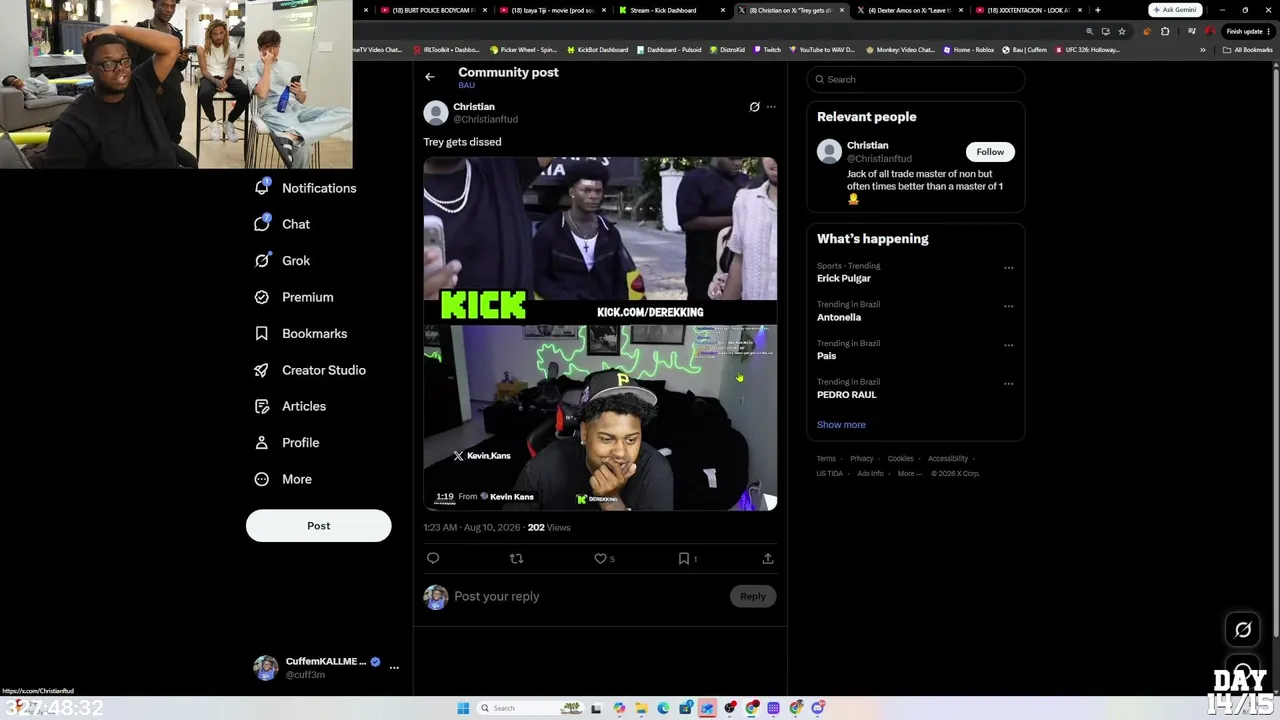The image size is (1280, 720).
Task: Open the Twitch bookmark
Action: tap(768, 50)
